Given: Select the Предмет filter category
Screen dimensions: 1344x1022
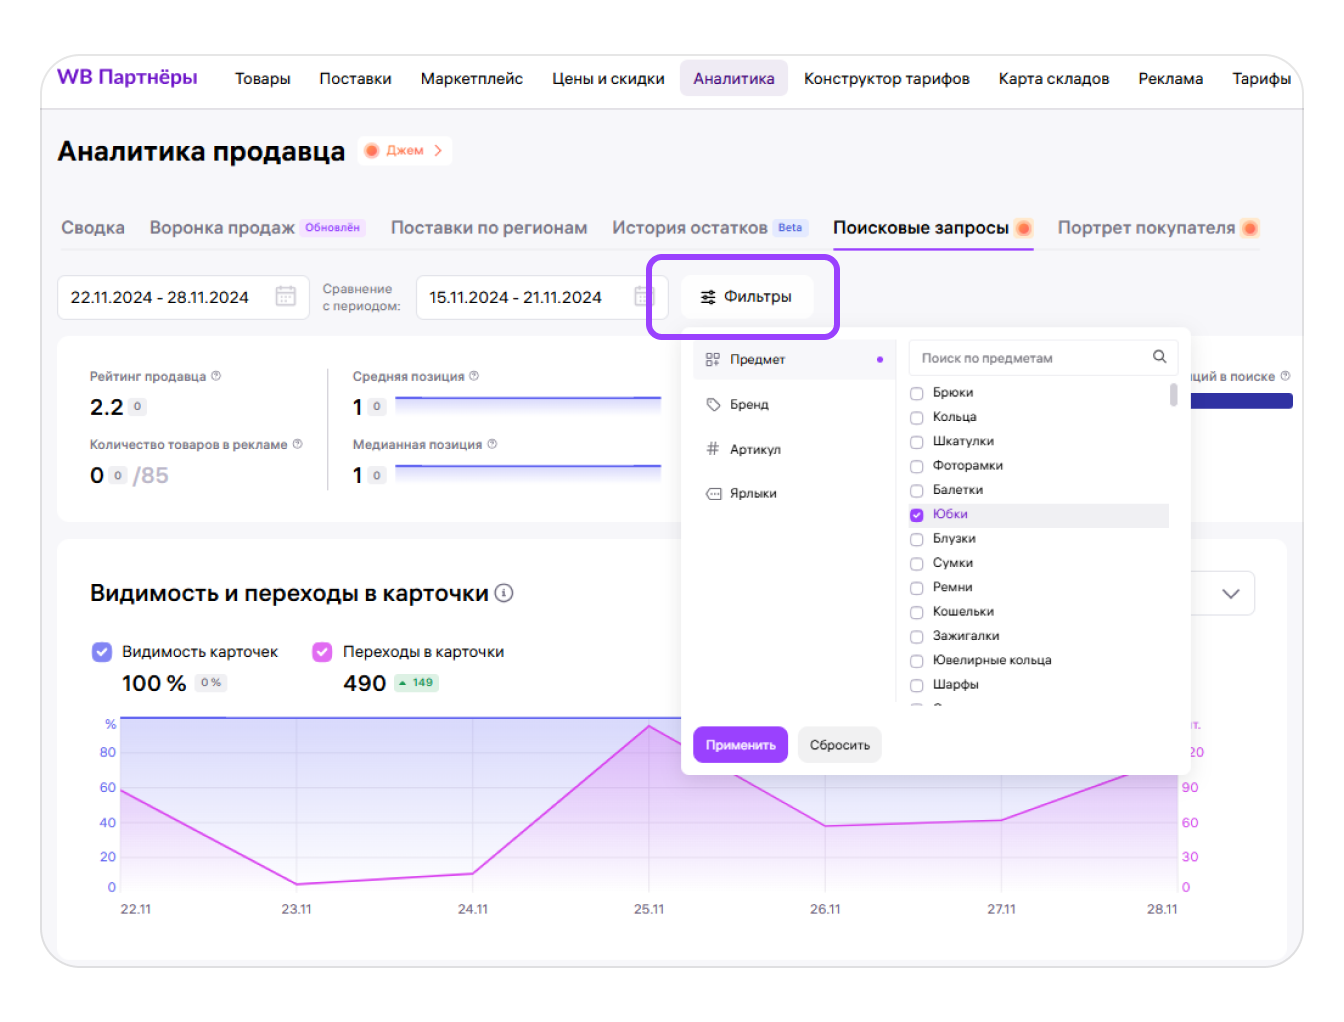Looking at the screenshot, I should click(794, 359).
